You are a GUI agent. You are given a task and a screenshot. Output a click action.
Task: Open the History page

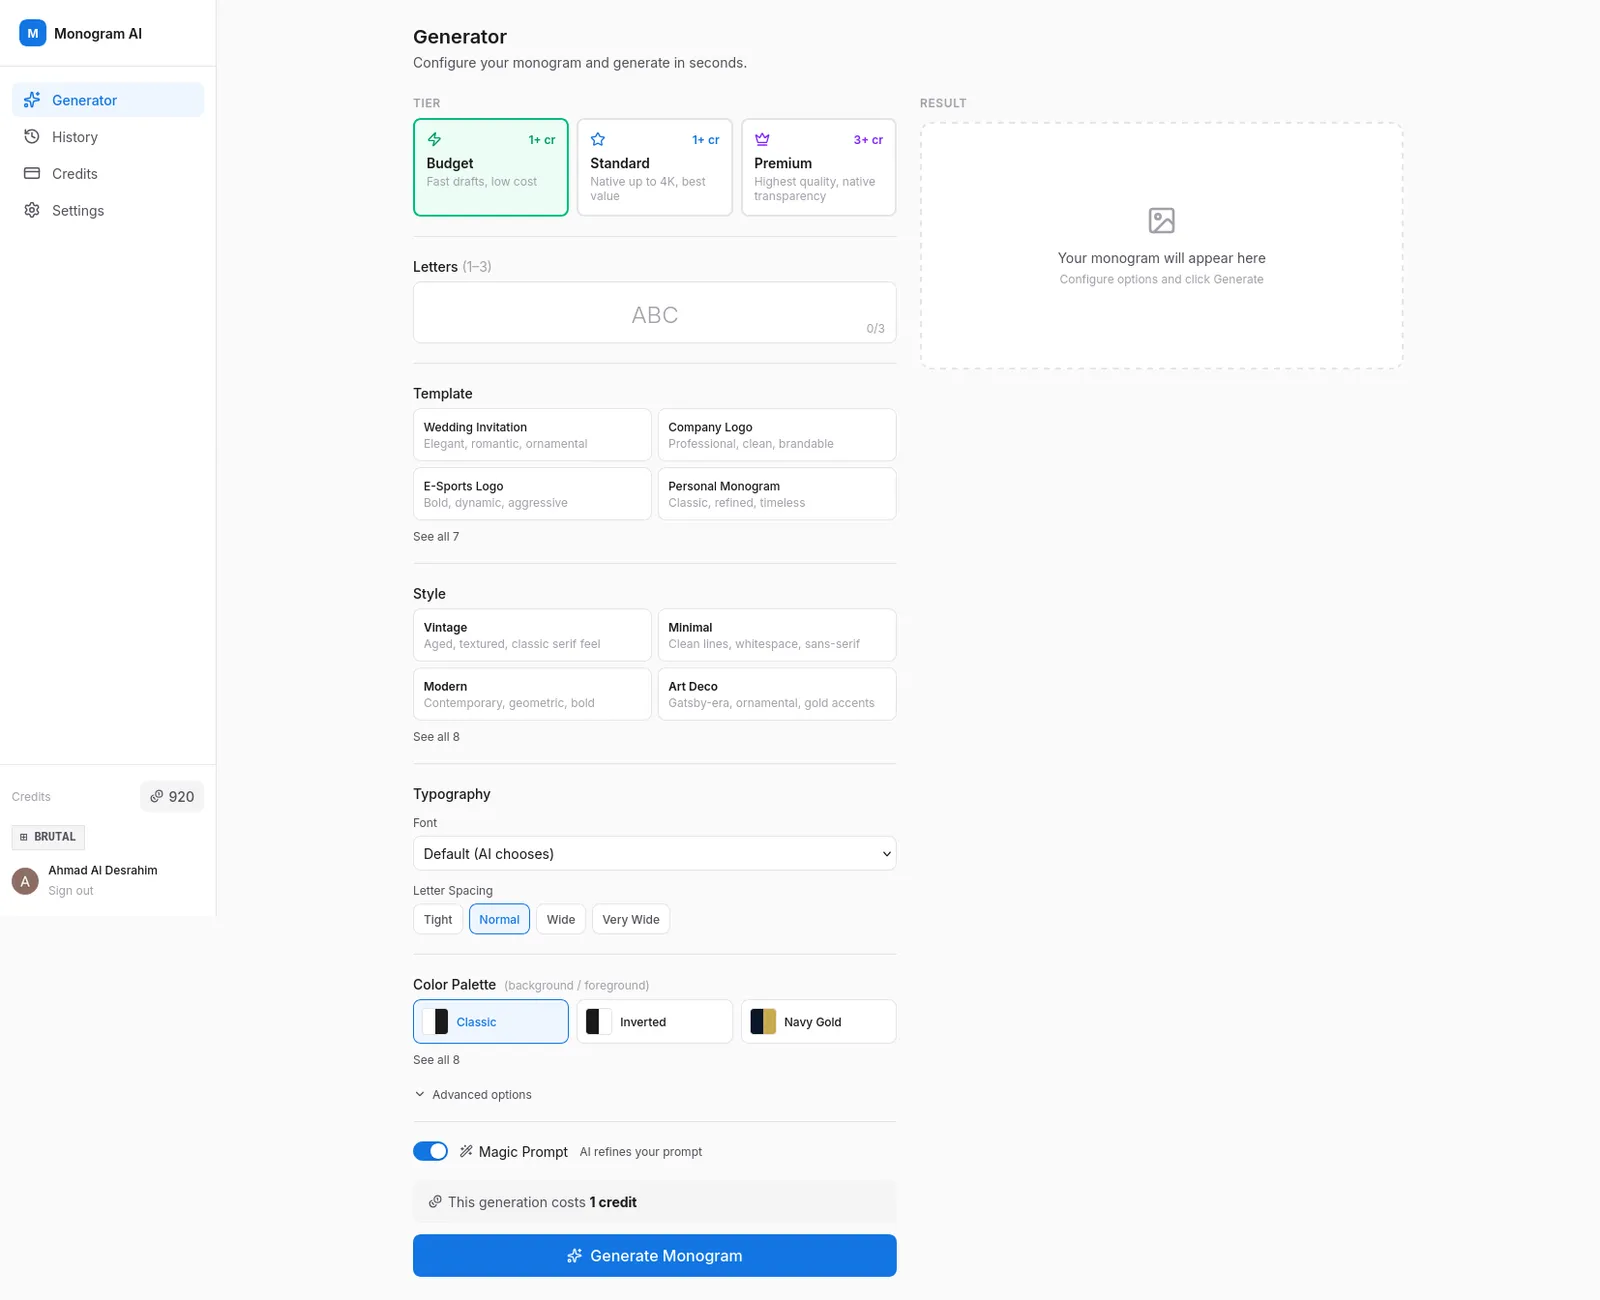point(108,137)
